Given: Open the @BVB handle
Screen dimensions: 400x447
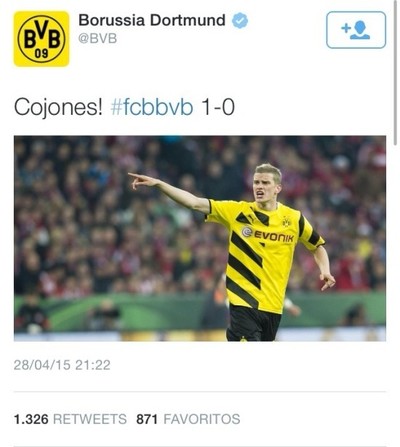Looking at the screenshot, I should click(x=98, y=39).
